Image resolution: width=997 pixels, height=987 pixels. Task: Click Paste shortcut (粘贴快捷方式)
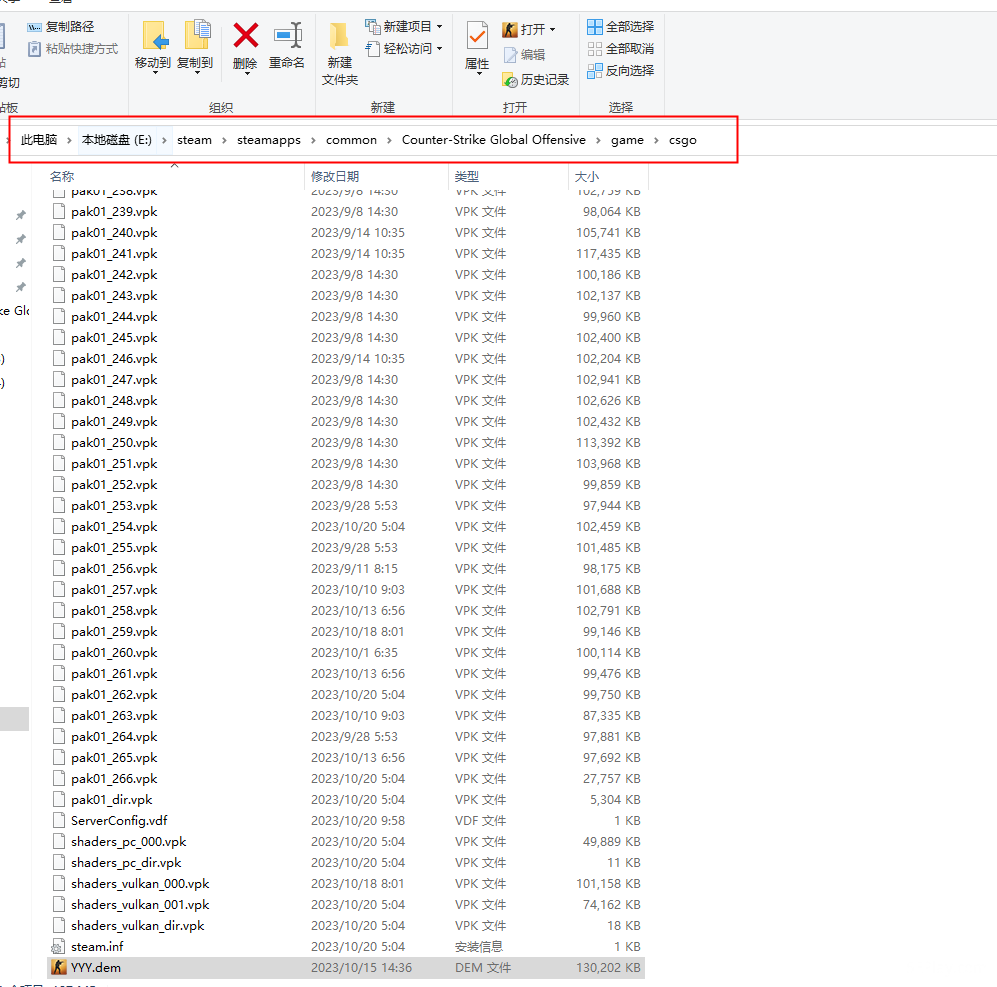coord(72,48)
